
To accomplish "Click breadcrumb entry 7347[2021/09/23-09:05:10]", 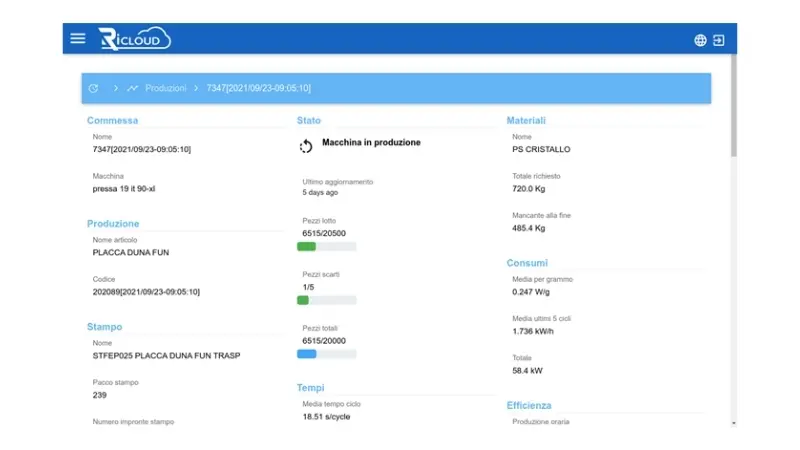I will tap(259, 88).
